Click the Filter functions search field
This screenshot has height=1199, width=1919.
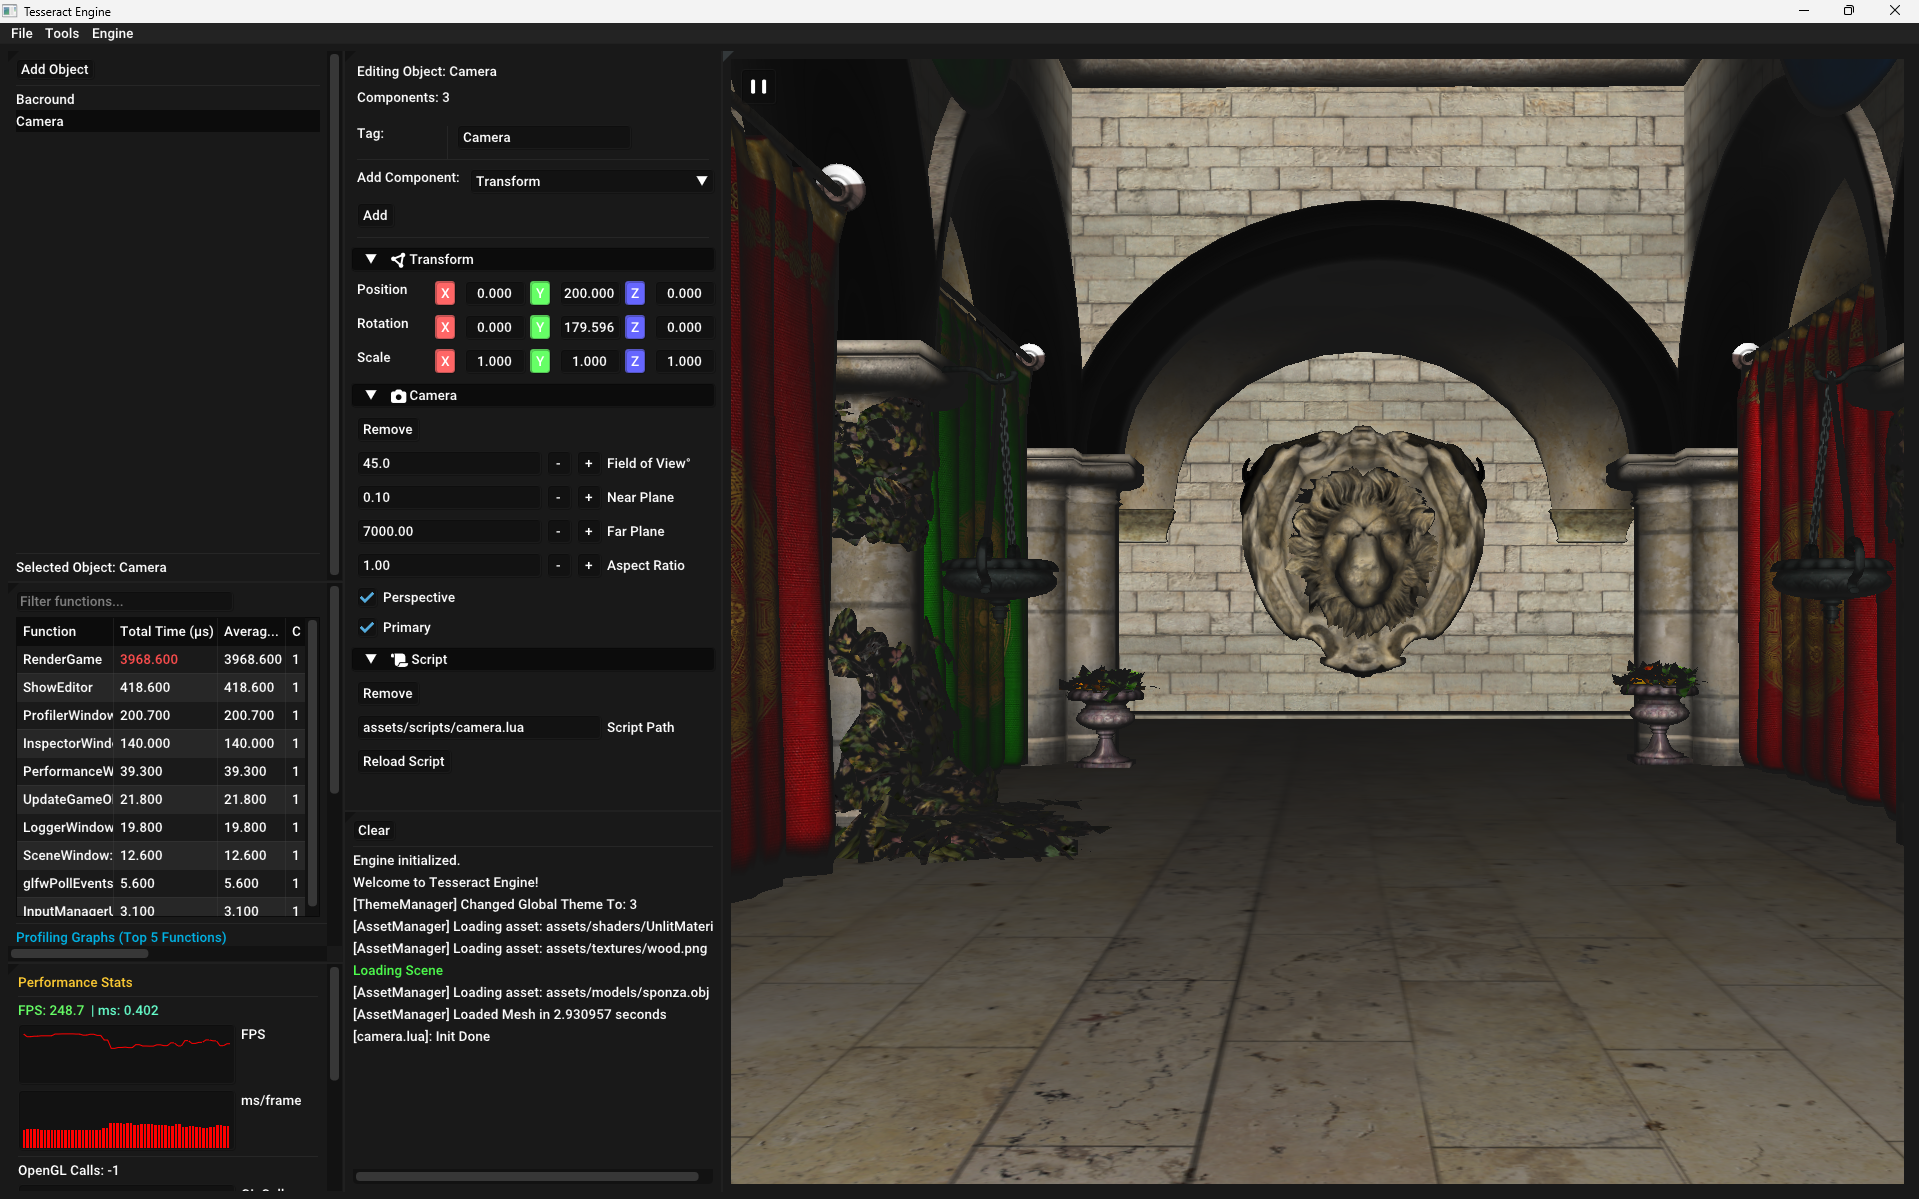tap(123, 601)
